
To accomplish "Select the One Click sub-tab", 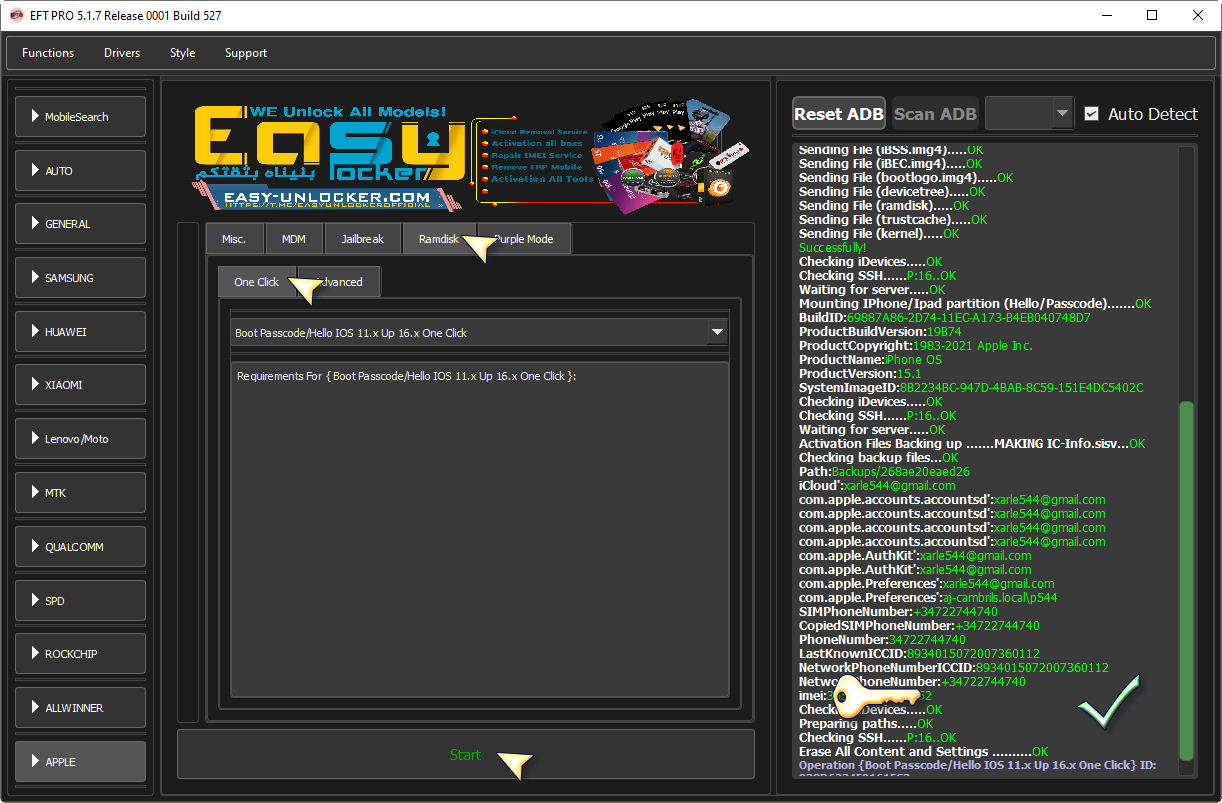I will [257, 282].
